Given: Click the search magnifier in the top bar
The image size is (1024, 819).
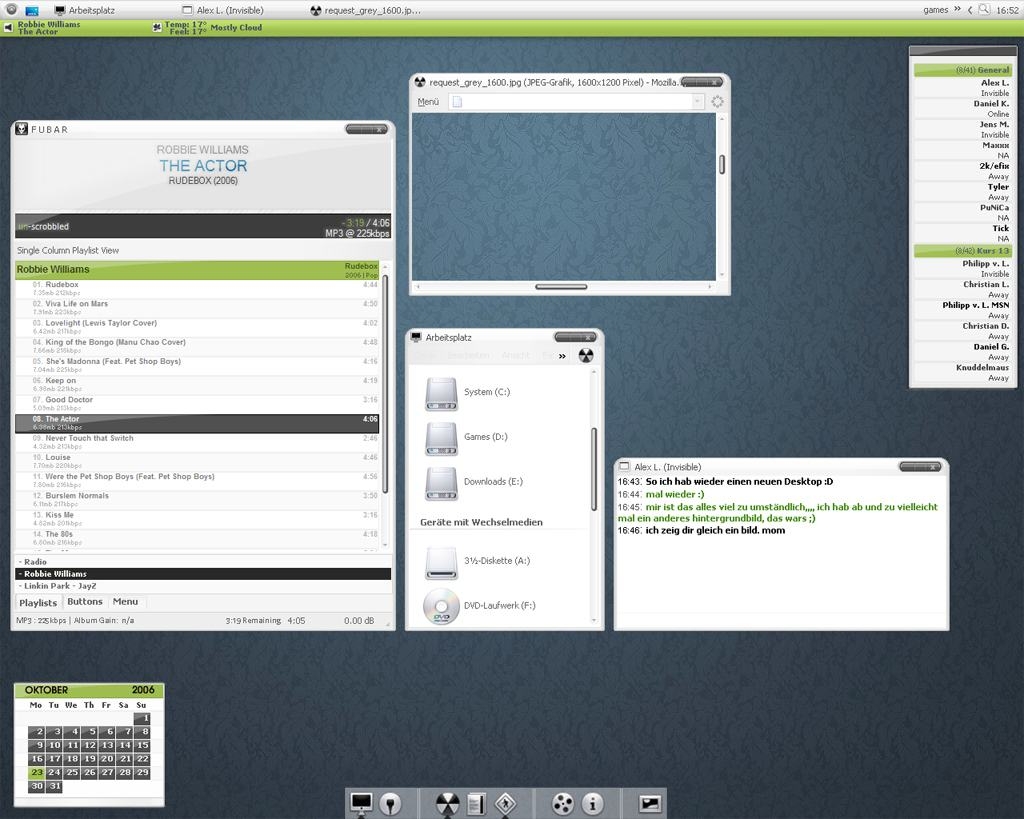Looking at the screenshot, I should coord(984,9).
